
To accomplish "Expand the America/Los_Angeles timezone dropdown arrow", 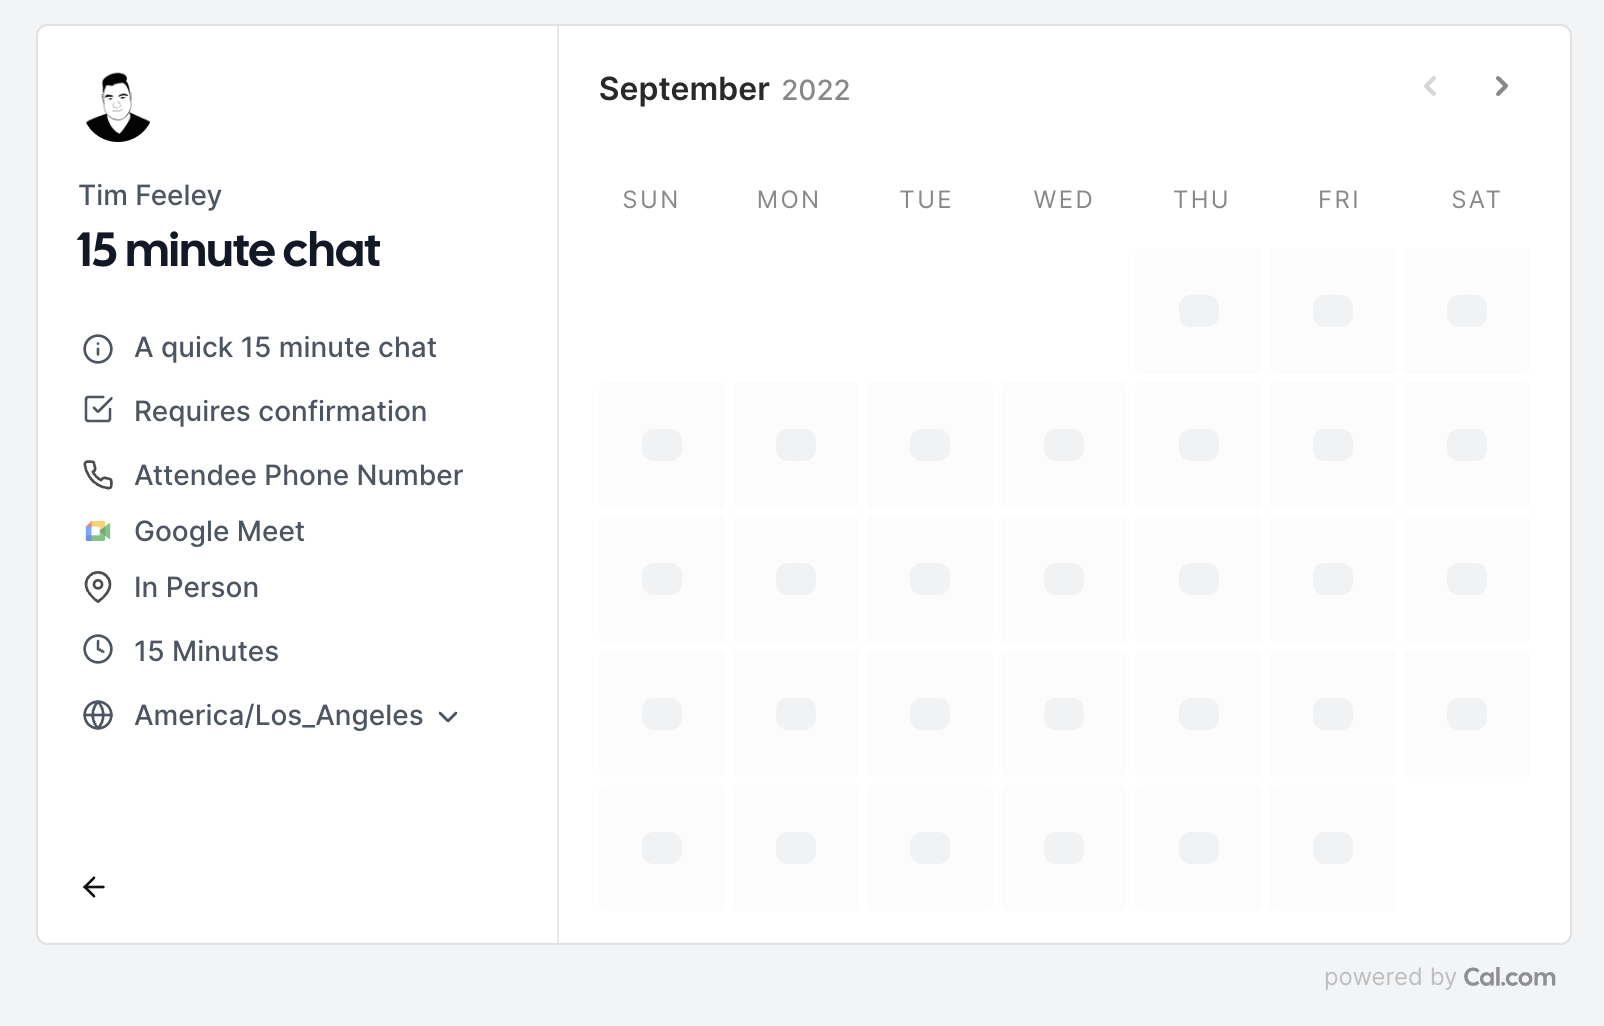I will pyautogui.click(x=449, y=717).
